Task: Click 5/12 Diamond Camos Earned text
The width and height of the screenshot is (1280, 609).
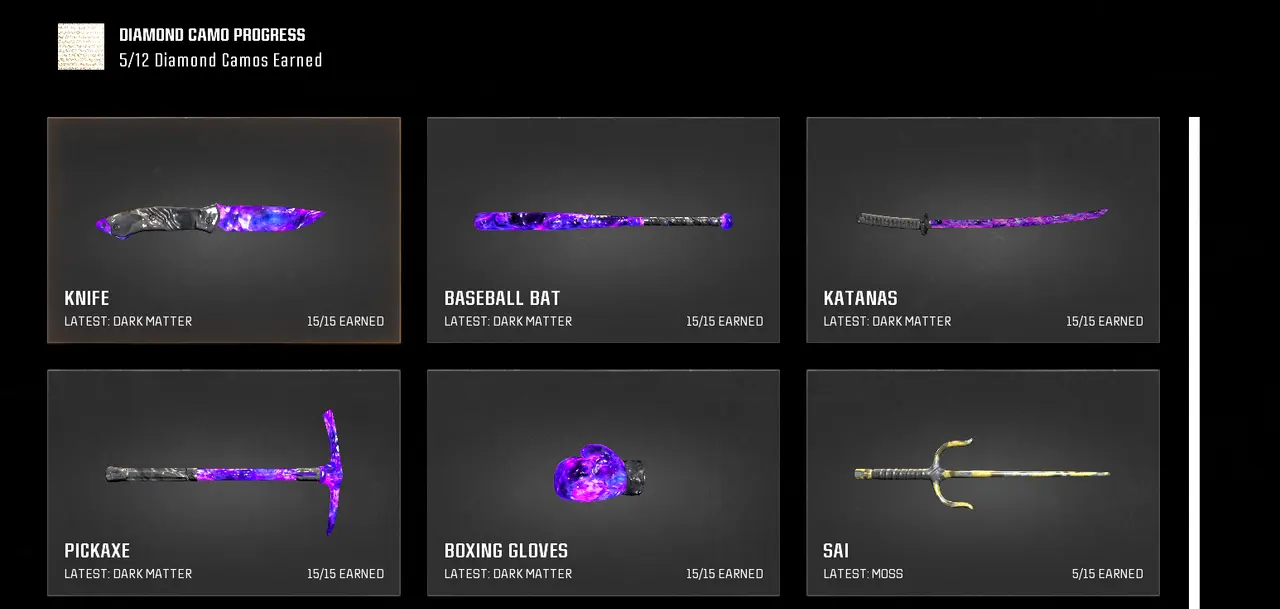Action: (x=220, y=60)
